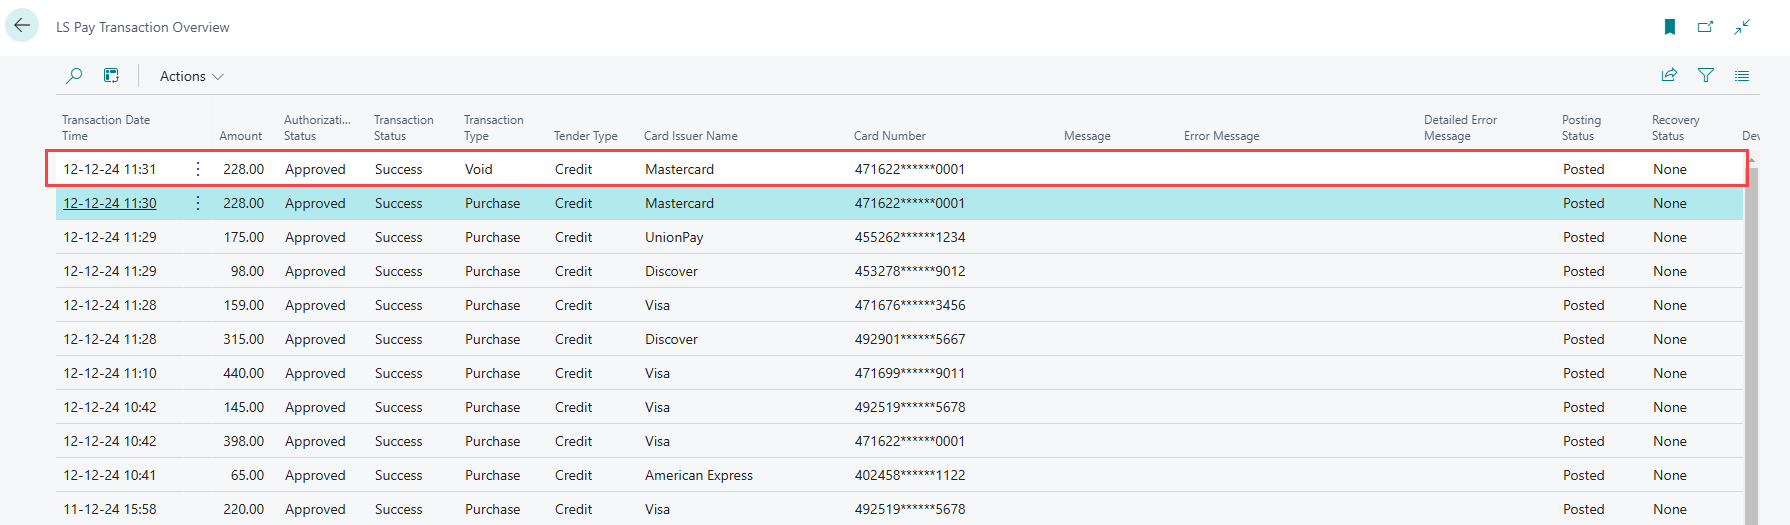The width and height of the screenshot is (1790, 525).
Task: Click the Amount column header
Action: 240,136
